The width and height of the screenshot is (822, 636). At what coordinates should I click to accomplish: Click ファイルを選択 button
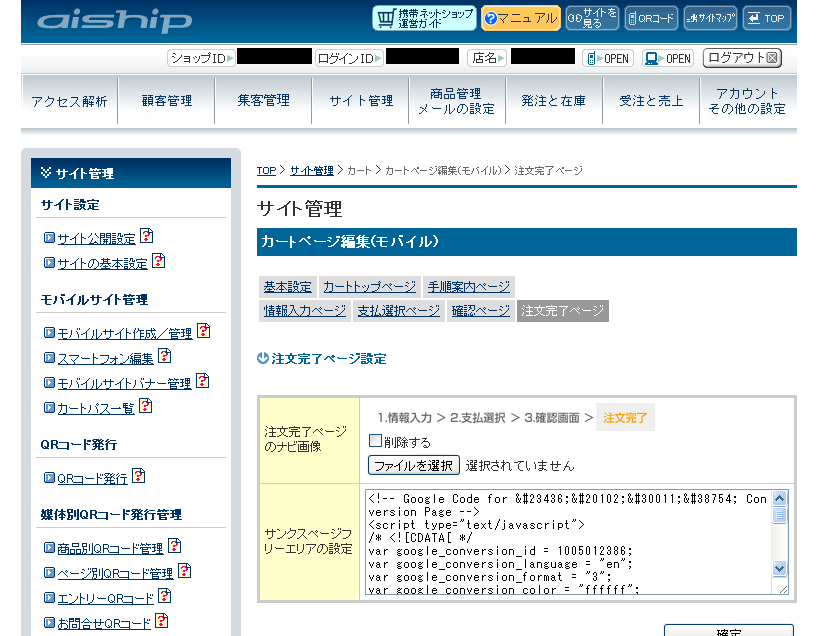coord(414,465)
